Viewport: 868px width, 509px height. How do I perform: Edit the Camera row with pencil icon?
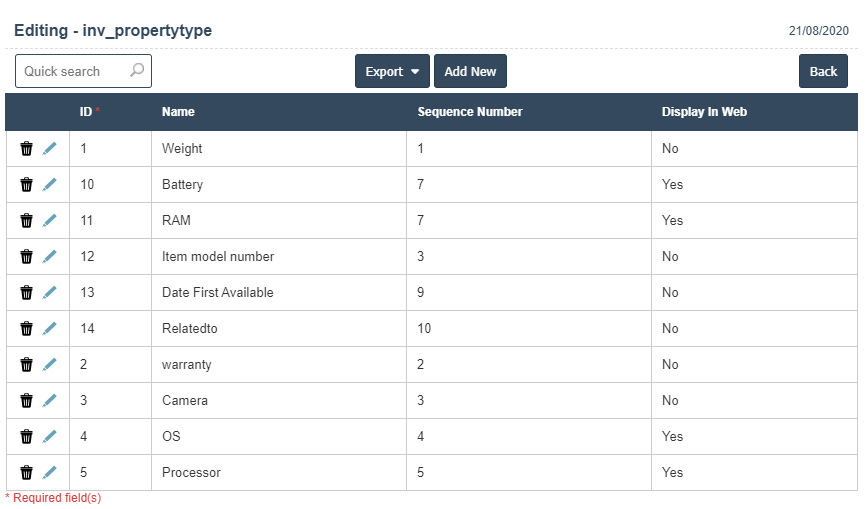(49, 400)
